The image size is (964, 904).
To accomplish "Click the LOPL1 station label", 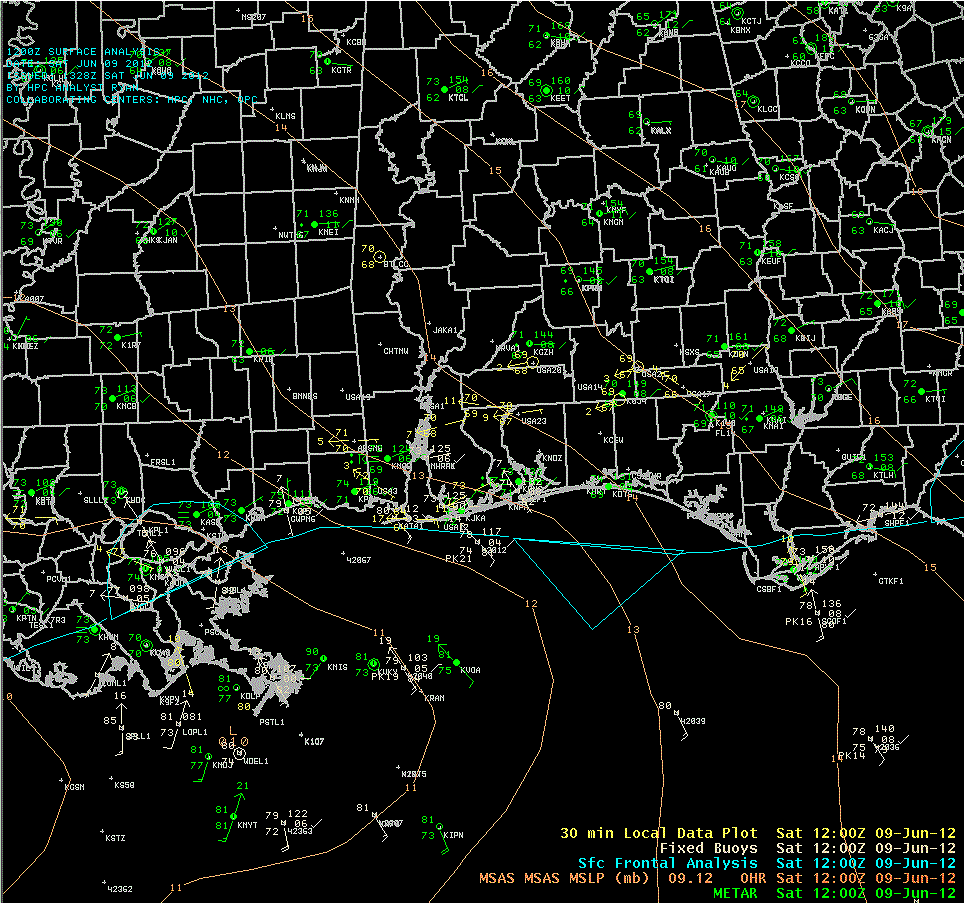I will click(194, 732).
